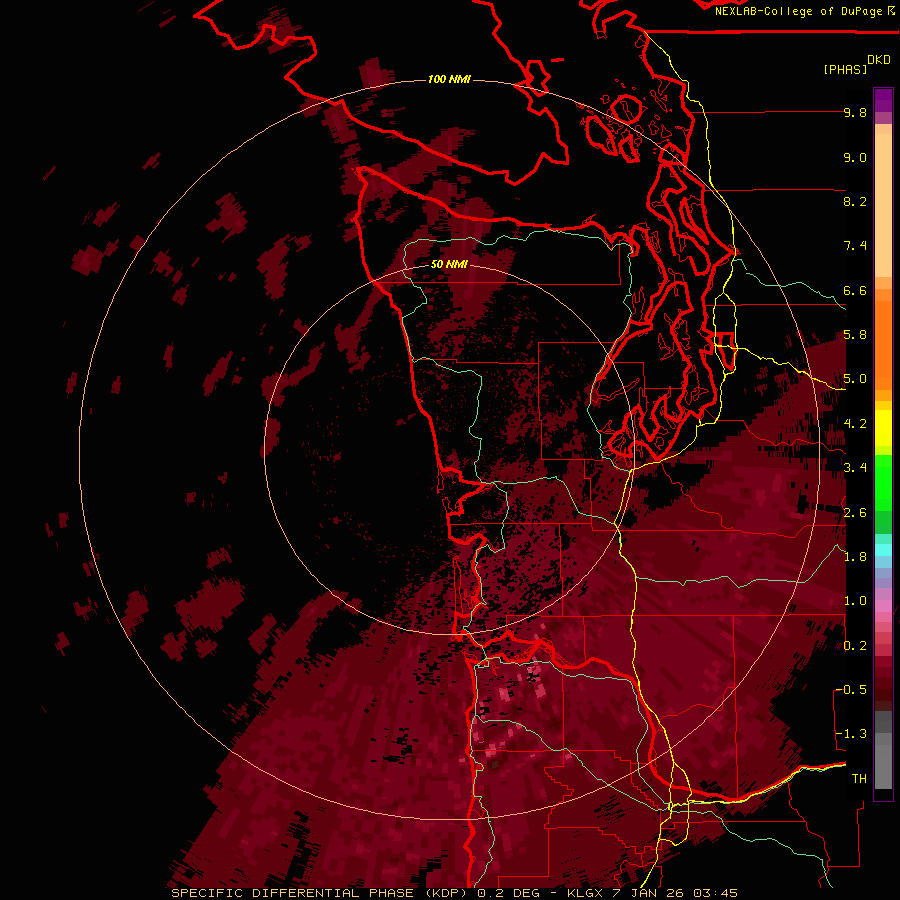Click the 5.8 scale value
The width and height of the screenshot is (900, 900).
(855, 335)
